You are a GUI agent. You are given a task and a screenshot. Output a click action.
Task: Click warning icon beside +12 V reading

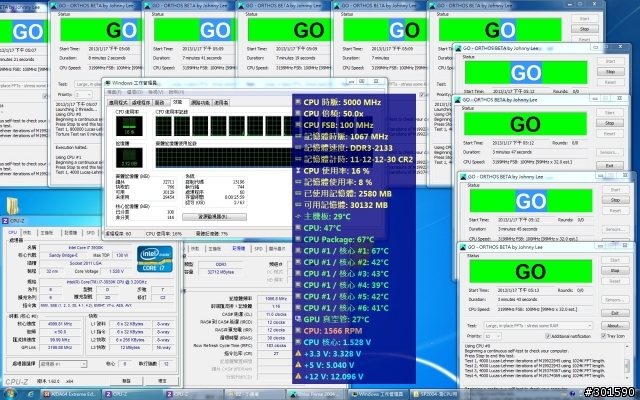coord(298,376)
